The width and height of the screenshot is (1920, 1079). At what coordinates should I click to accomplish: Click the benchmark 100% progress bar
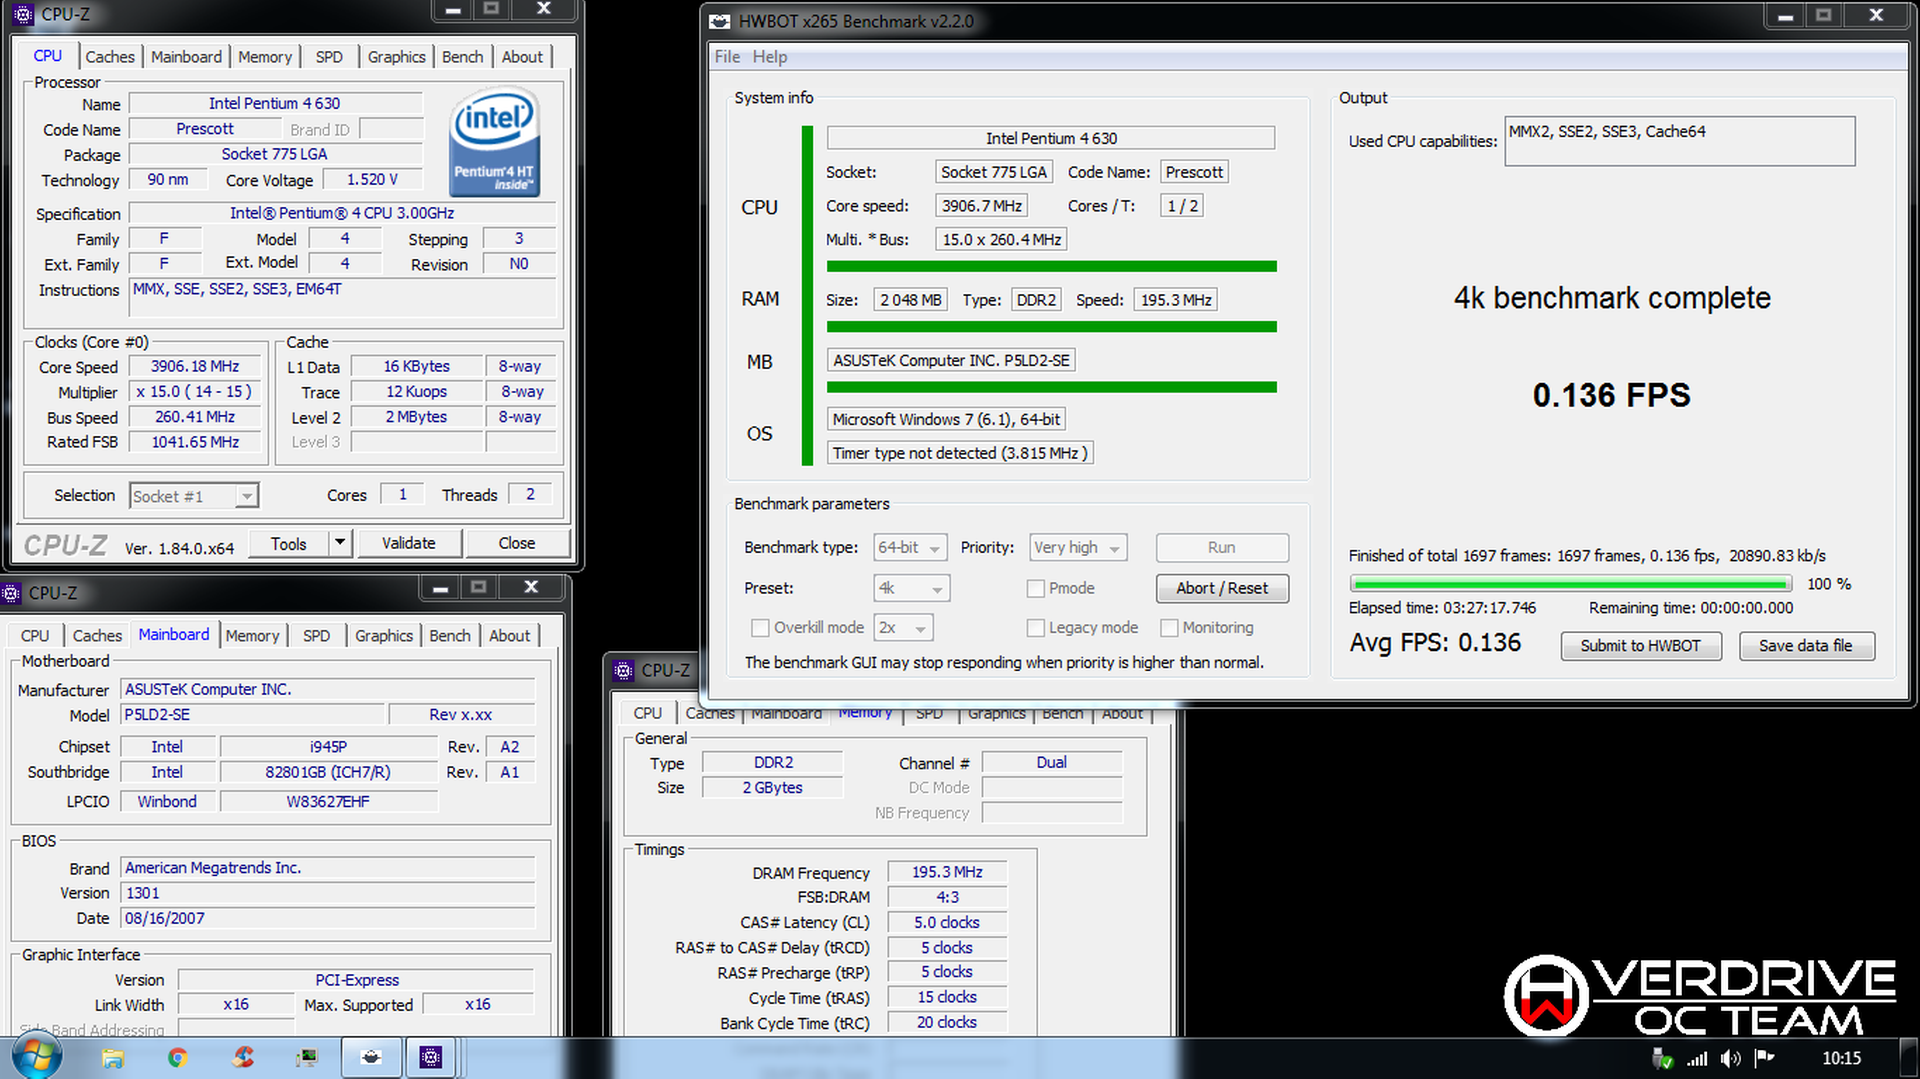point(1570,584)
